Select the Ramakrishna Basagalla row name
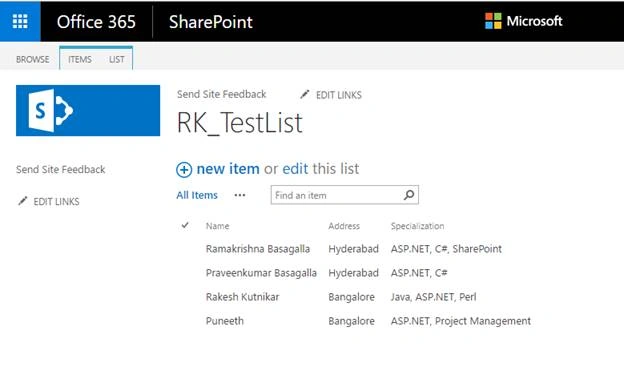The image size is (624, 371). 257,249
